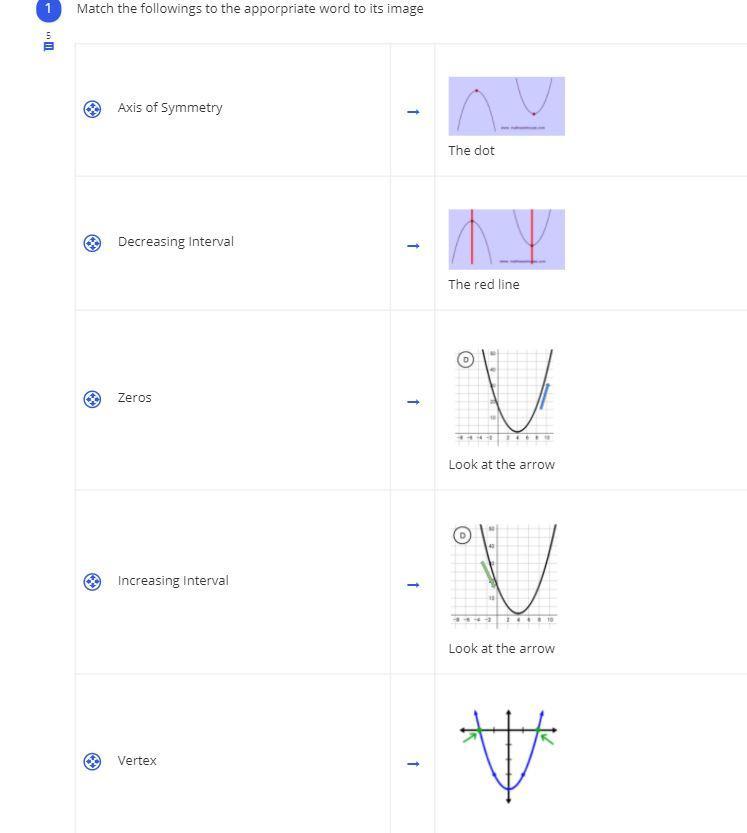Click the blue arrow next to Zeros
Viewport: 747px width, 833px height.
click(x=413, y=402)
